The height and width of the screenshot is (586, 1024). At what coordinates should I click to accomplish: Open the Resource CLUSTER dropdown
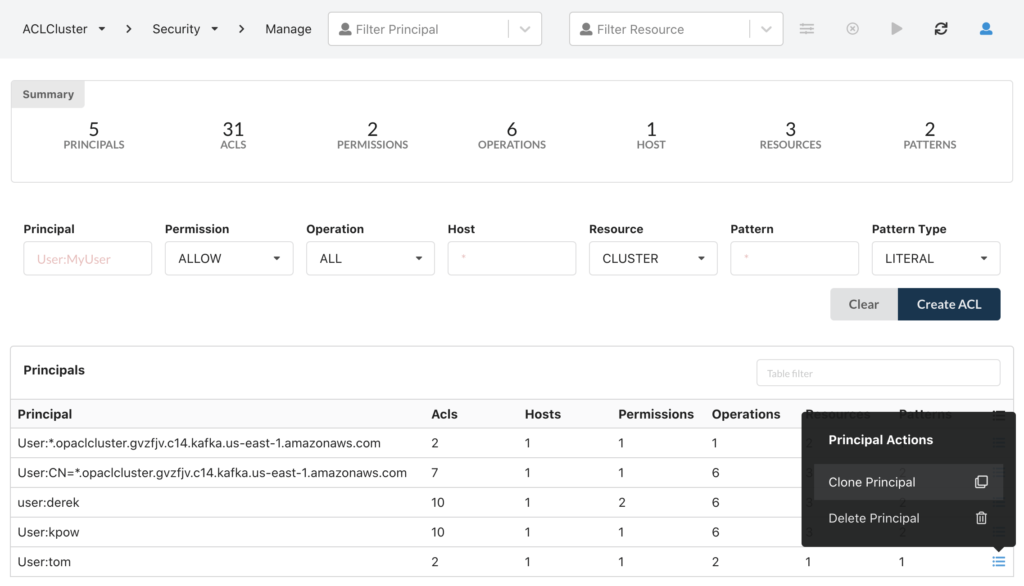653,258
